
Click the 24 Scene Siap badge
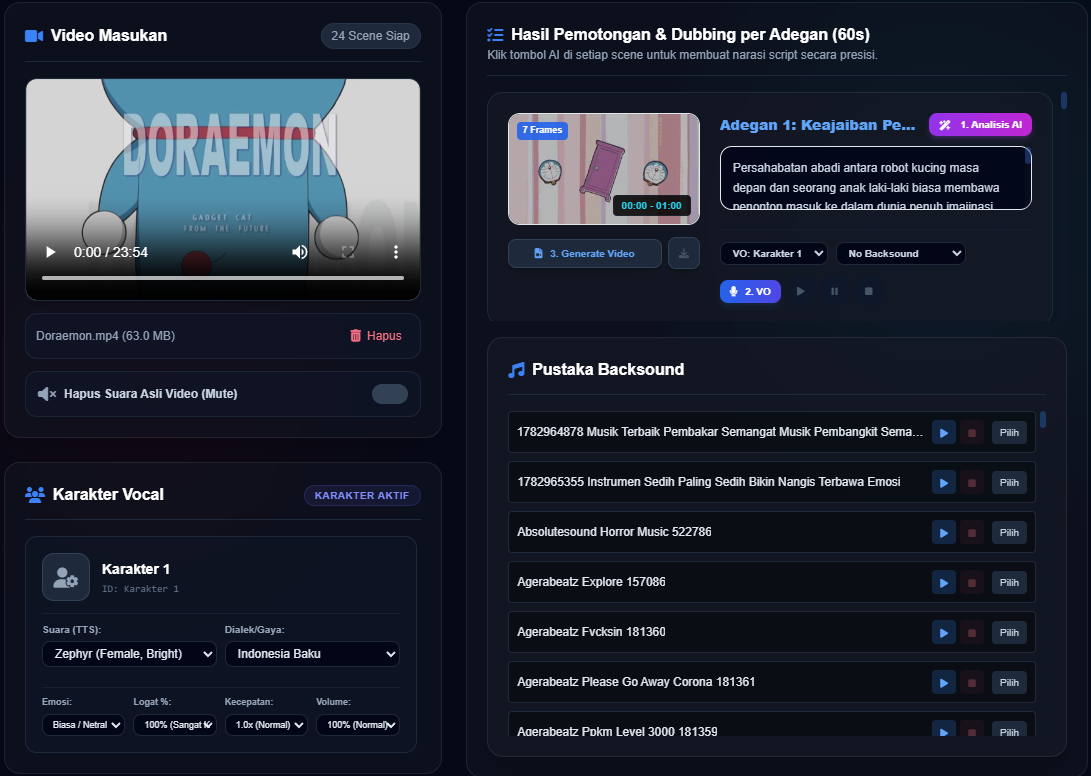[370, 35]
